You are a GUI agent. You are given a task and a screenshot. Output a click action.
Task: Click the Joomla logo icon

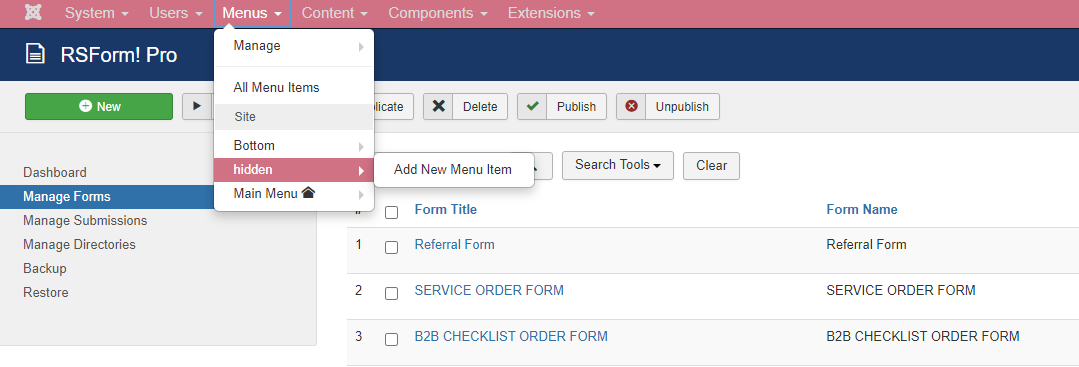coord(32,13)
